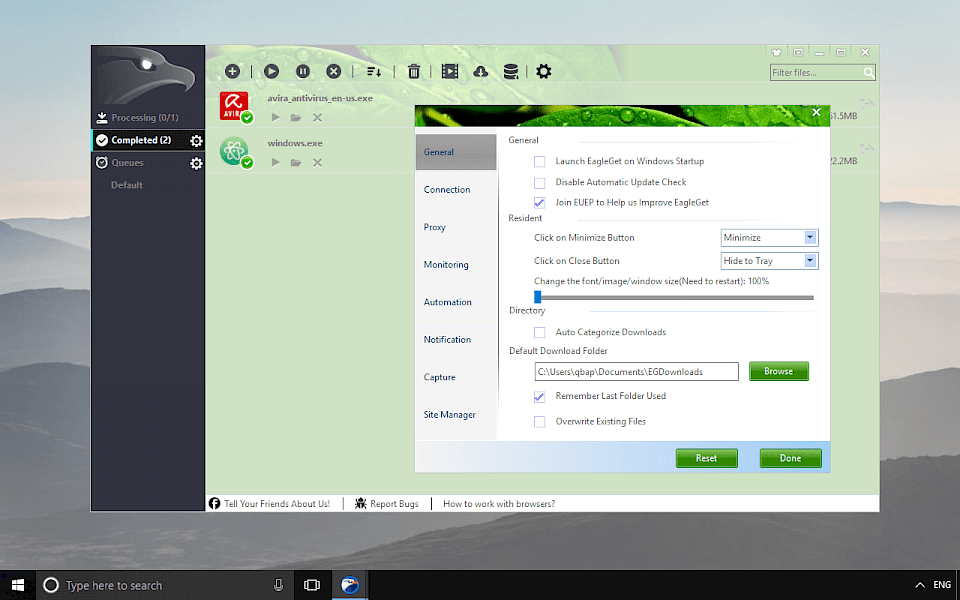Open Task View from the taskbar
Viewport: 960px width, 600px height.
pyautogui.click(x=312, y=585)
